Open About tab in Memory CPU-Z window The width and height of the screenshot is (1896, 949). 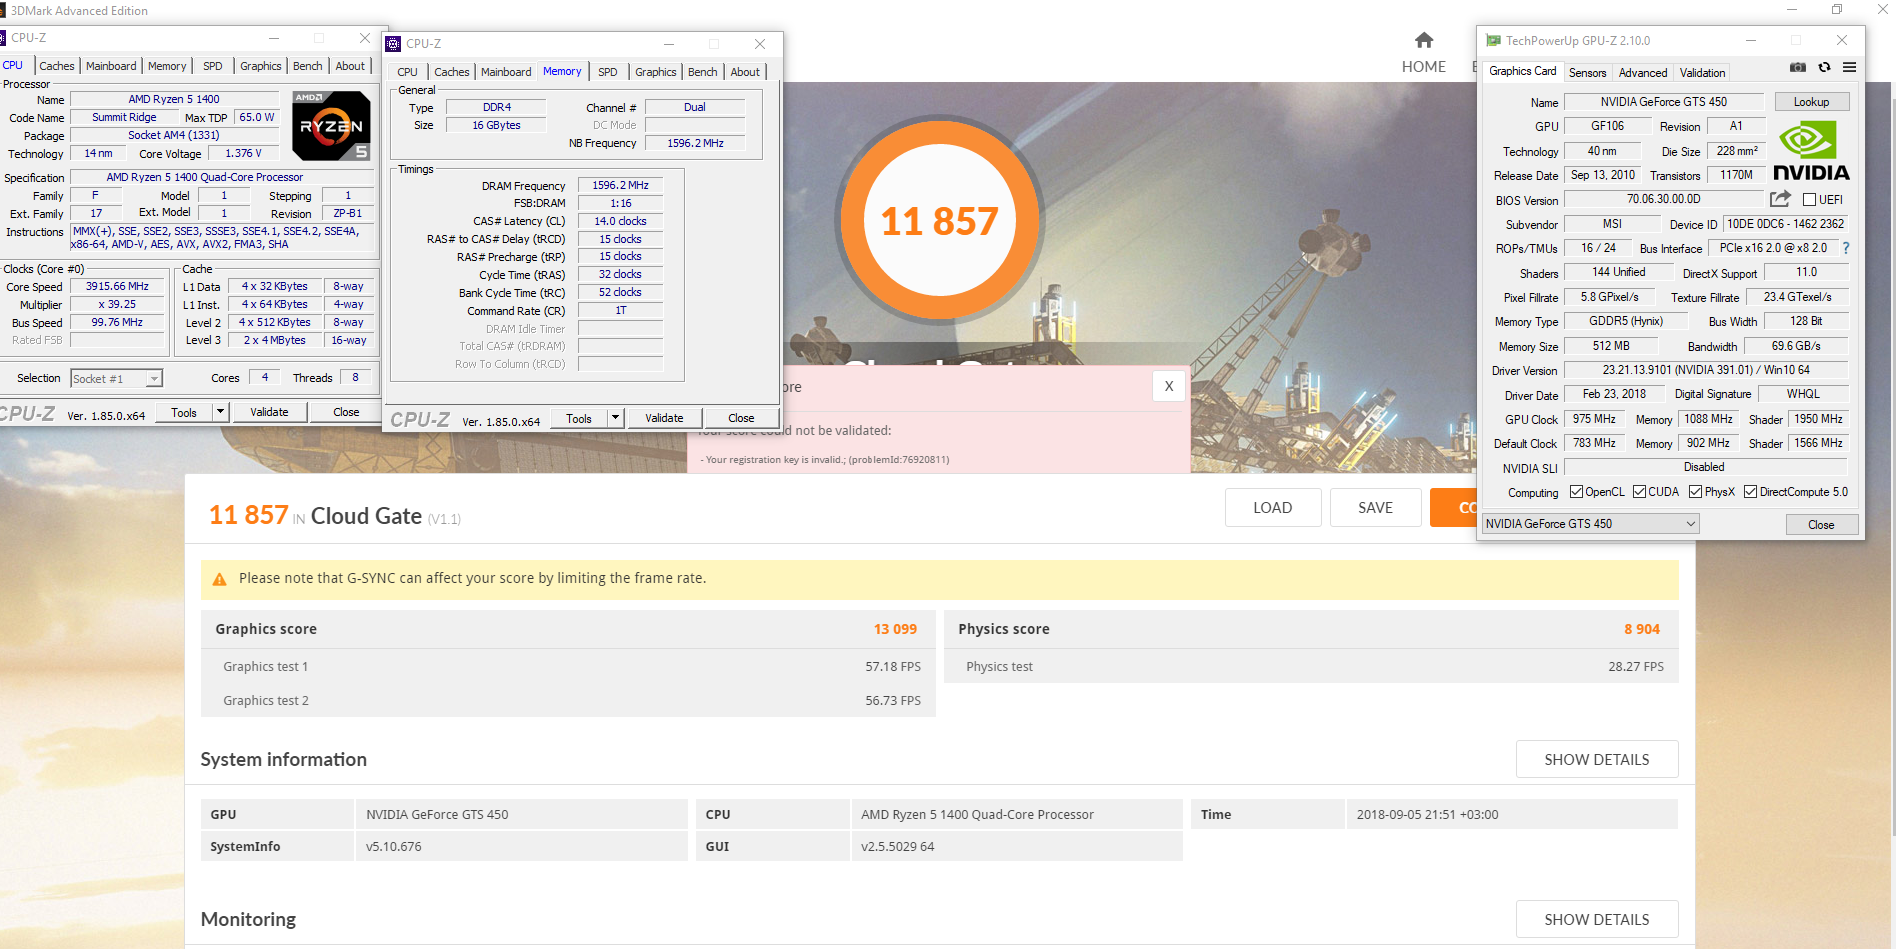745,72
